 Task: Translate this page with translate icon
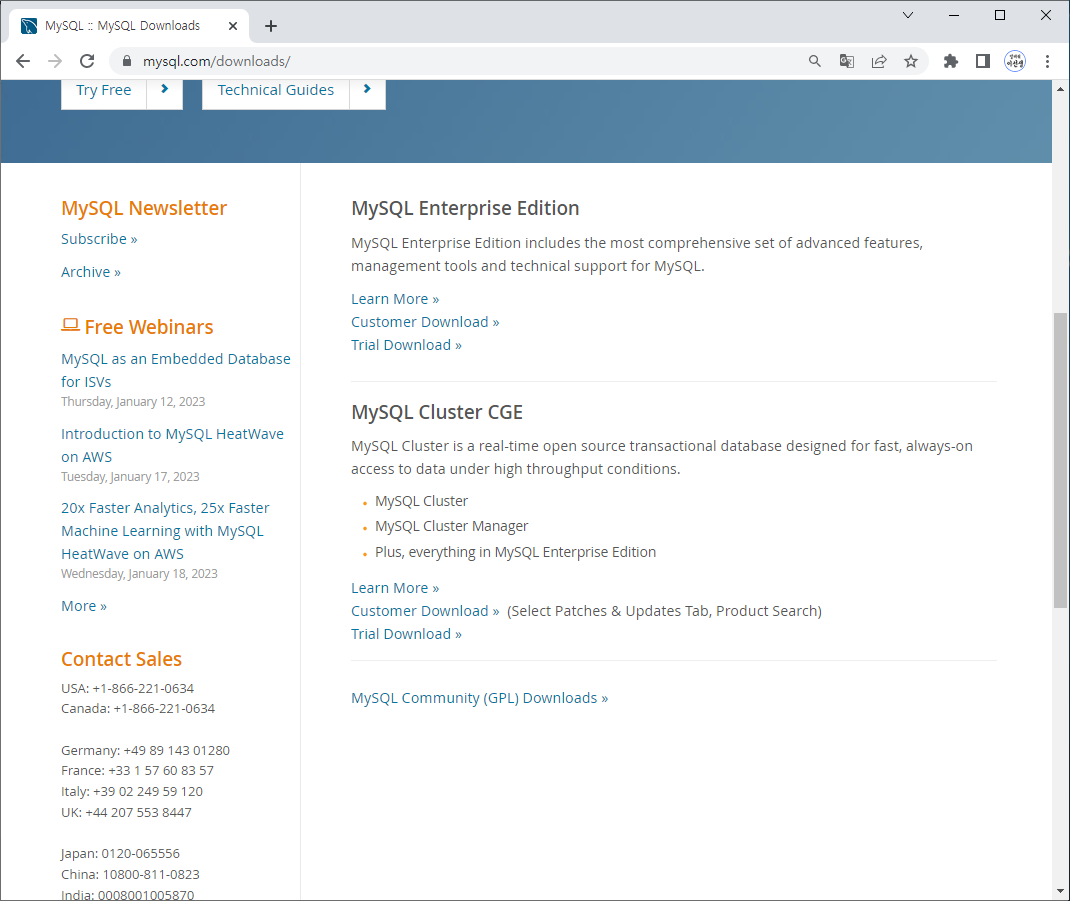847,61
